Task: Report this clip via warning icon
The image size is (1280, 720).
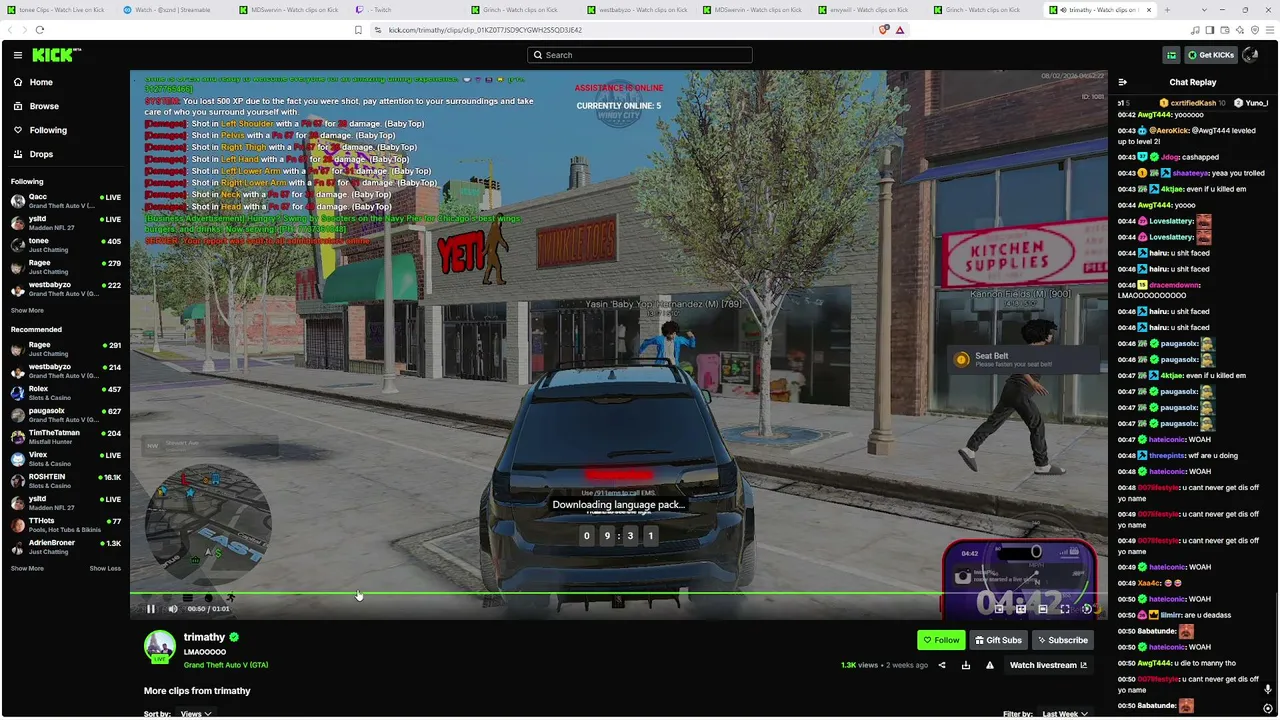Action: point(990,665)
